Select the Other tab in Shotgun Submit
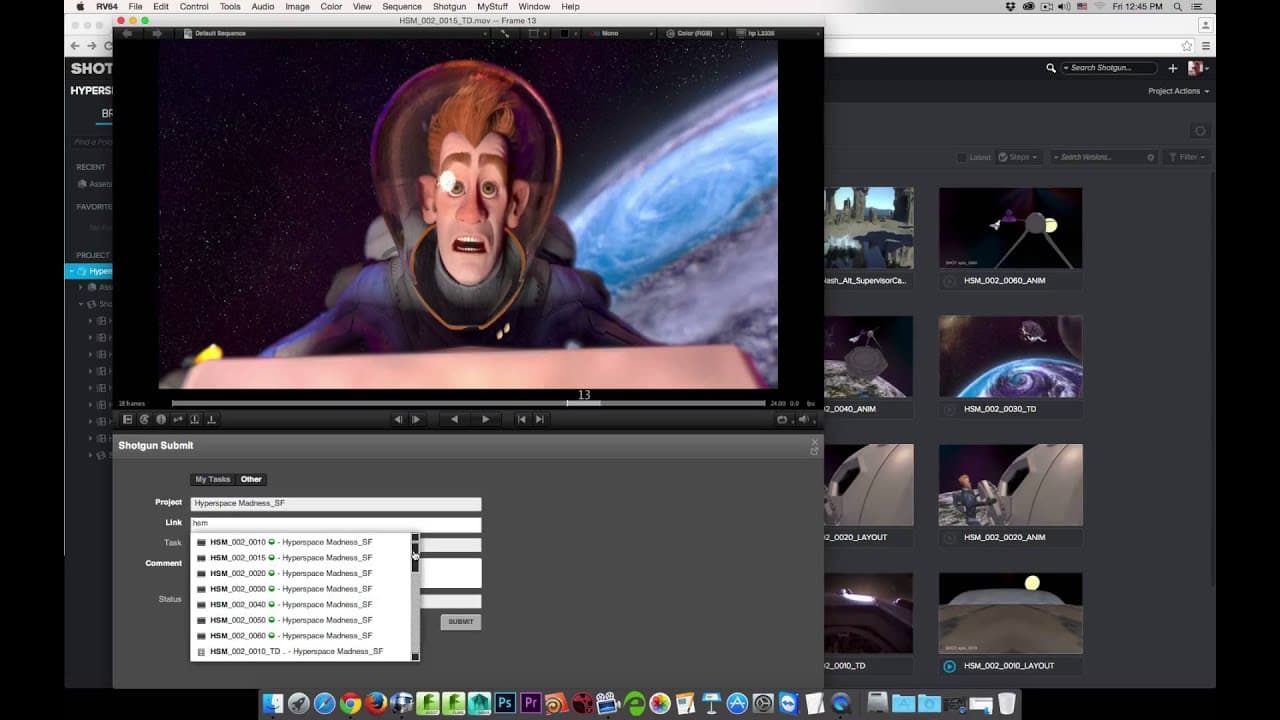This screenshot has width=1280, height=720. coord(251,479)
